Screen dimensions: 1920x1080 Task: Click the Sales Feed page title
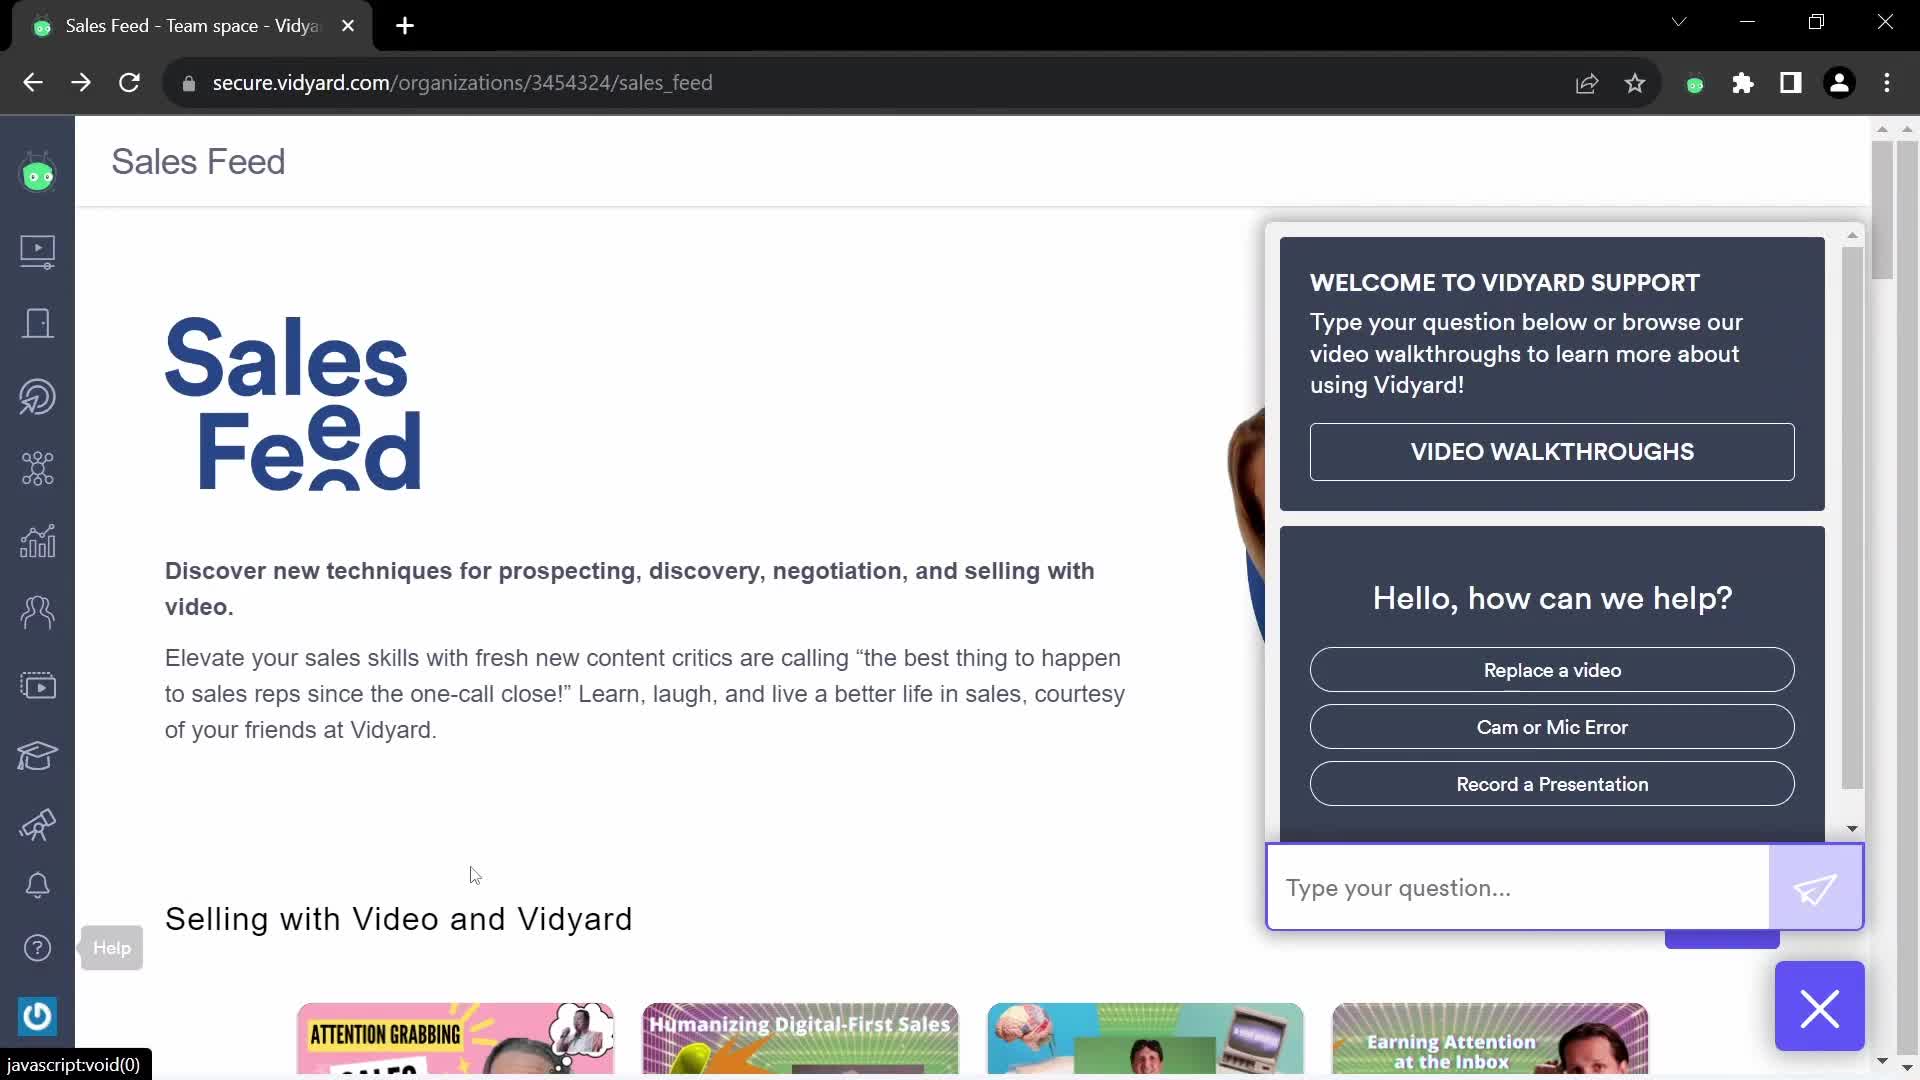(198, 162)
